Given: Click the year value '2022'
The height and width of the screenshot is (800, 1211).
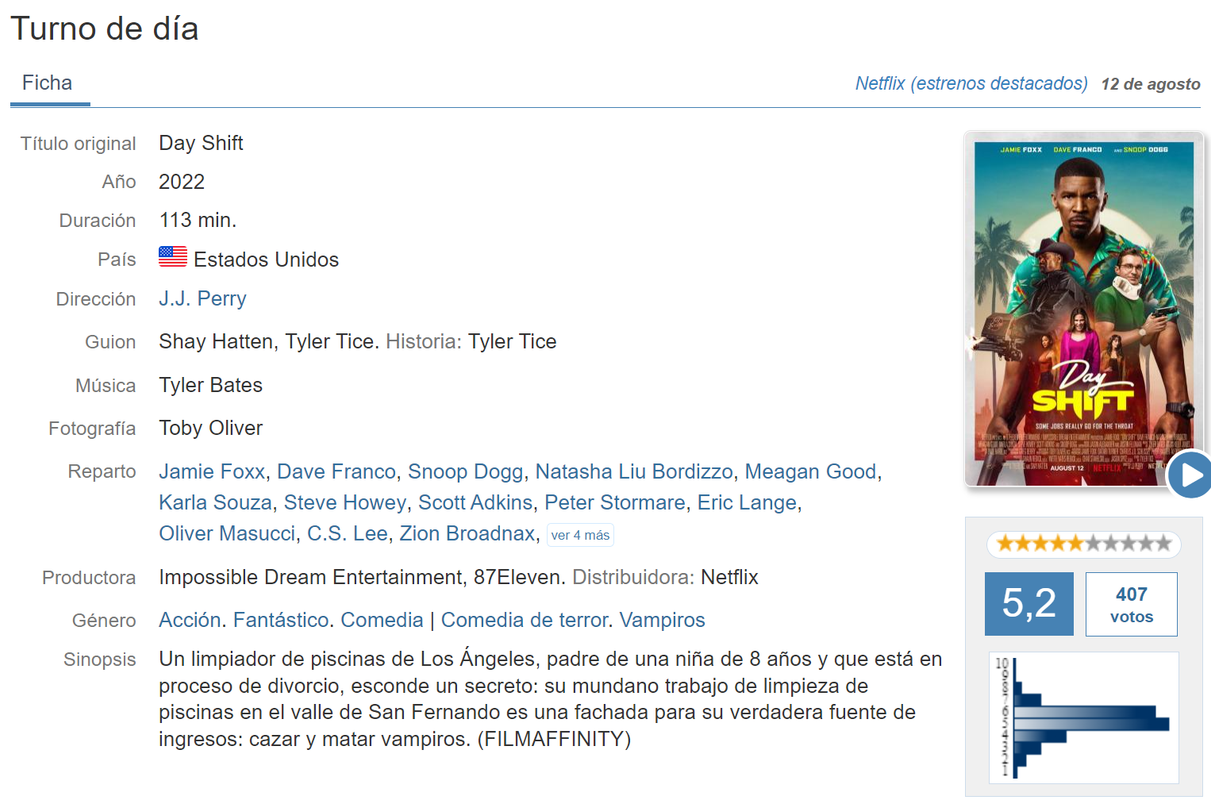Looking at the screenshot, I should tap(181, 181).
